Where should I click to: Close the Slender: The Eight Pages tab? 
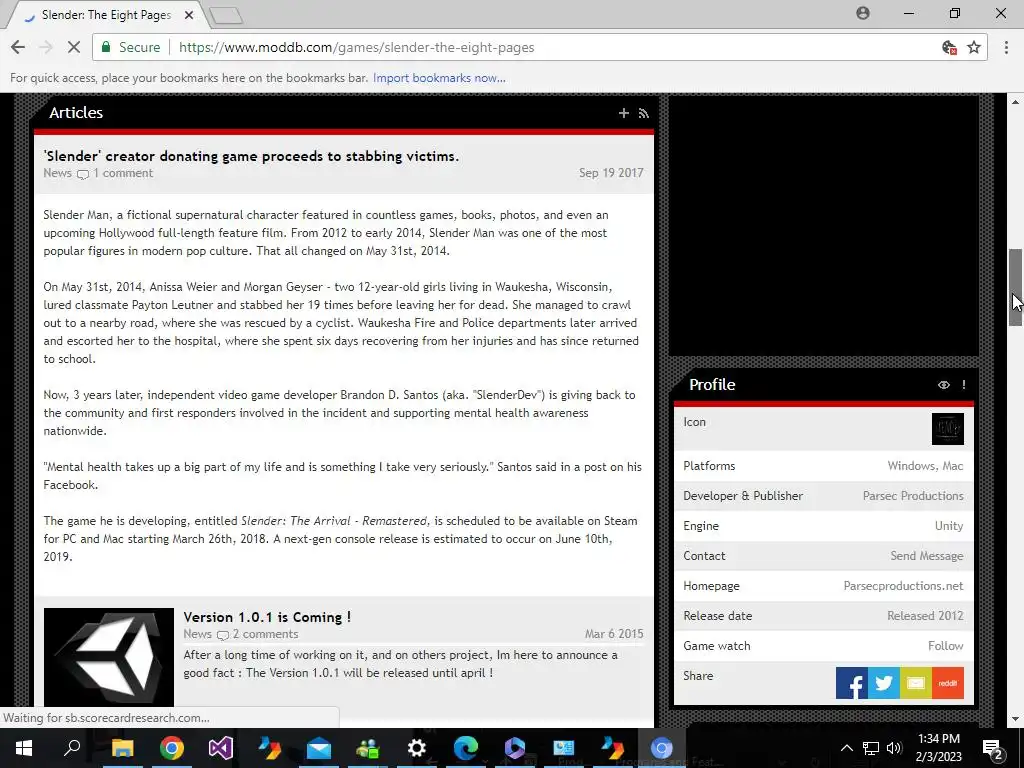189,14
